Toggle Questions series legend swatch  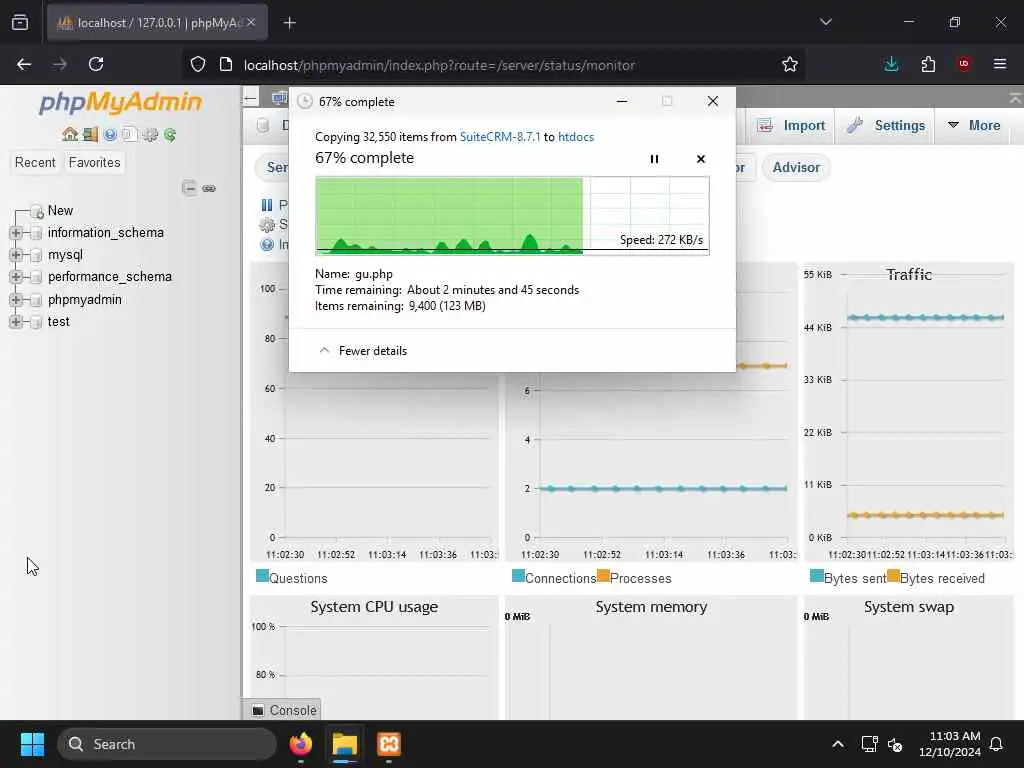(263, 576)
